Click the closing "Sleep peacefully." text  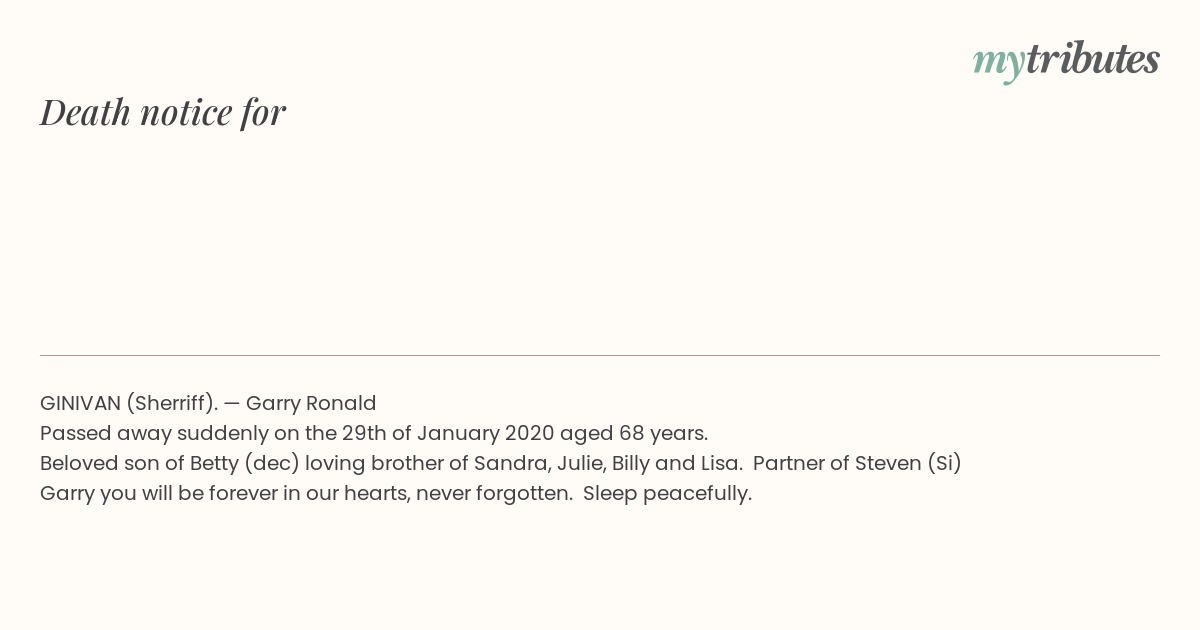click(667, 494)
